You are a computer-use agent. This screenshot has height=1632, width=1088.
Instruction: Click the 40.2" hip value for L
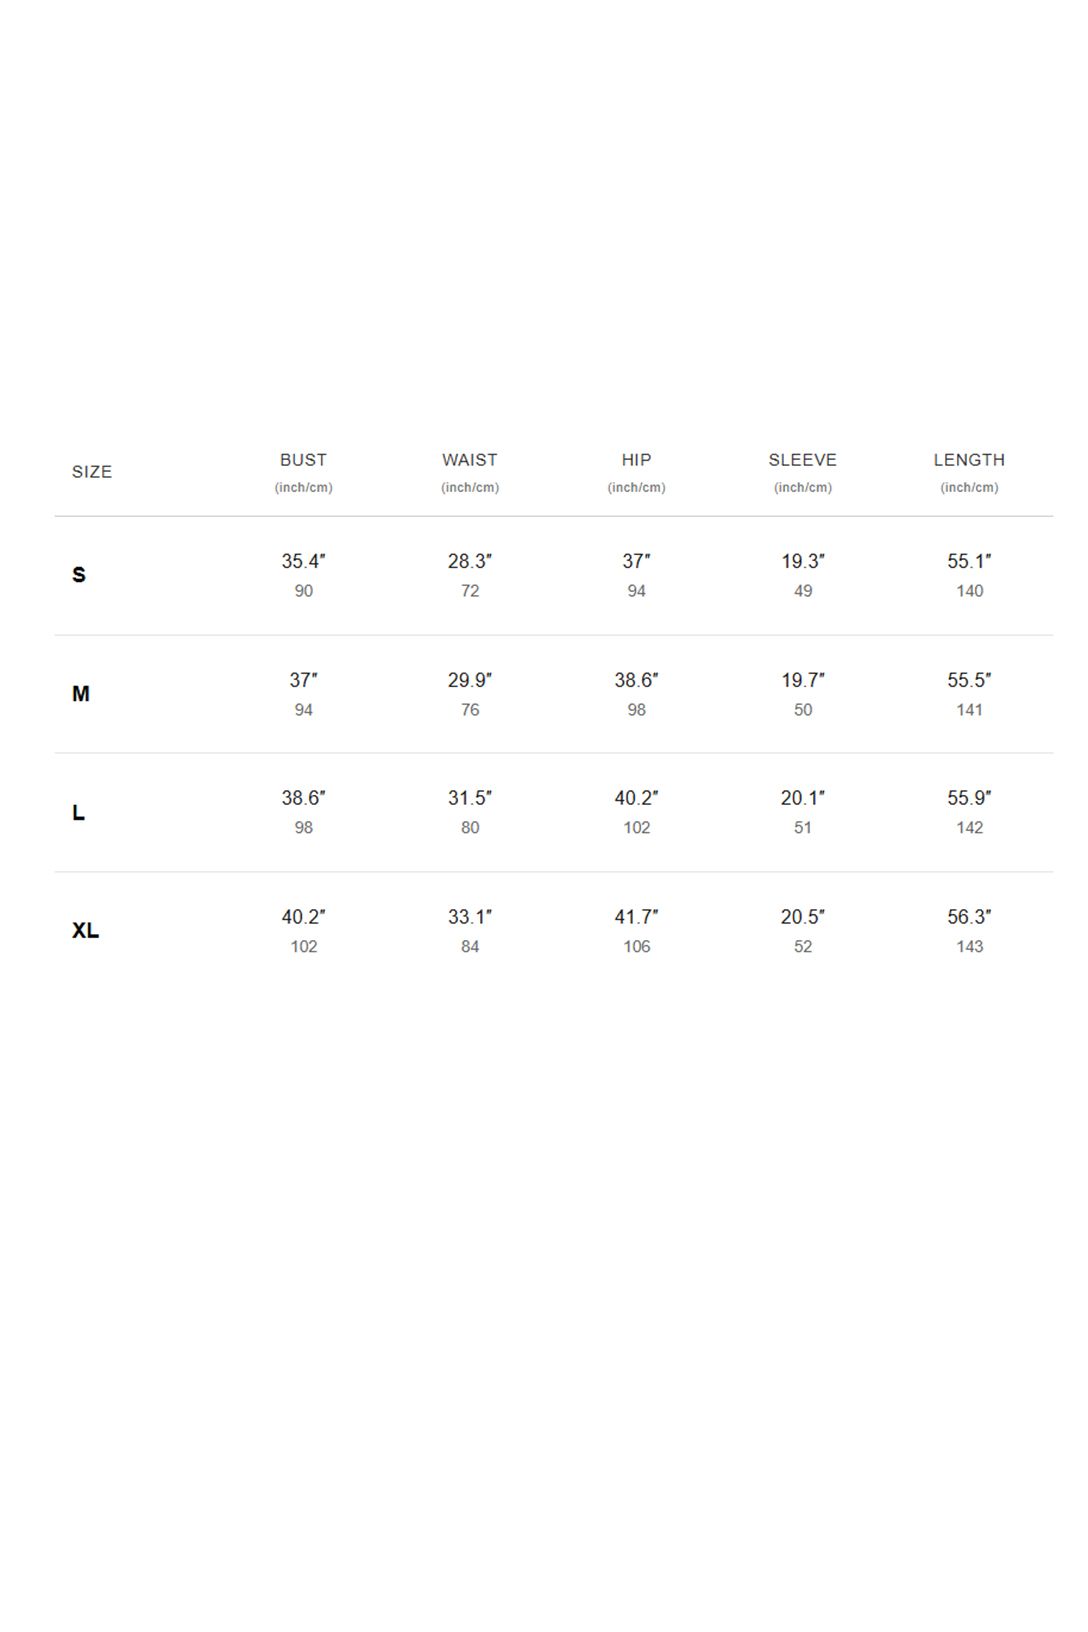point(636,798)
